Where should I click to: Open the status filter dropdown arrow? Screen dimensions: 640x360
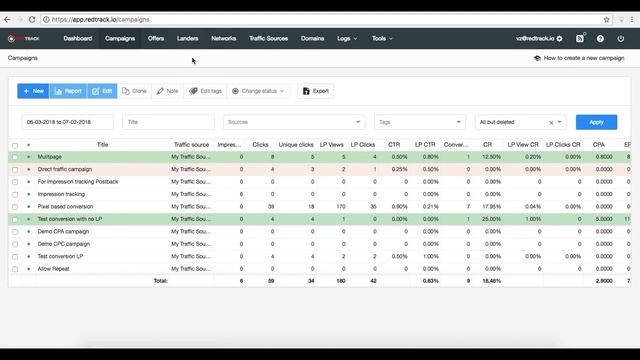(x=560, y=122)
